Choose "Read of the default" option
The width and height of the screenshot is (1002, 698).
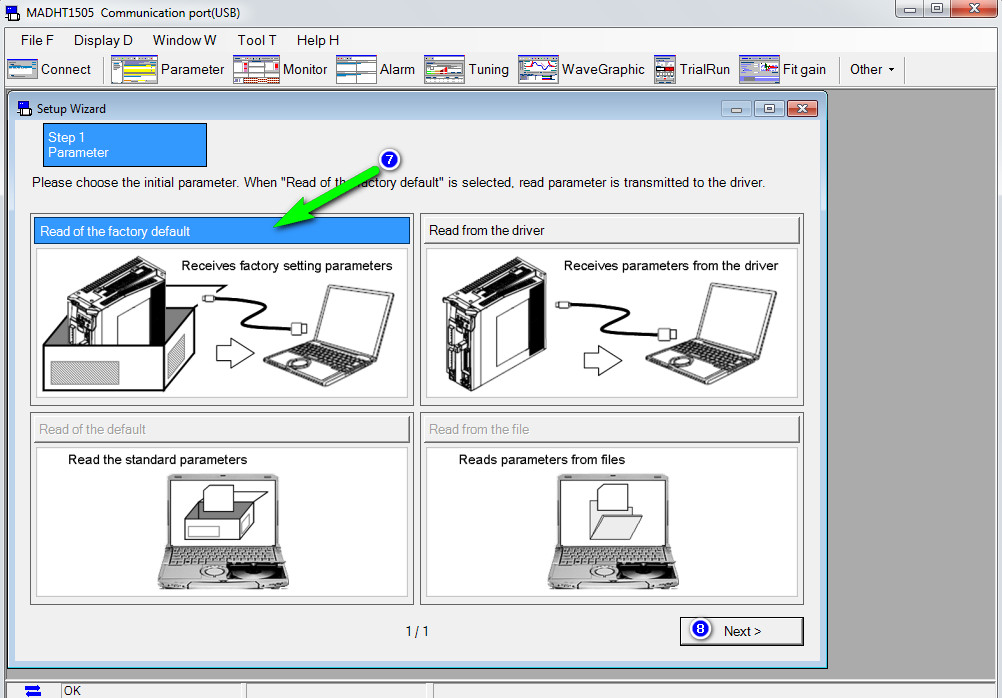pyautogui.click(x=222, y=429)
